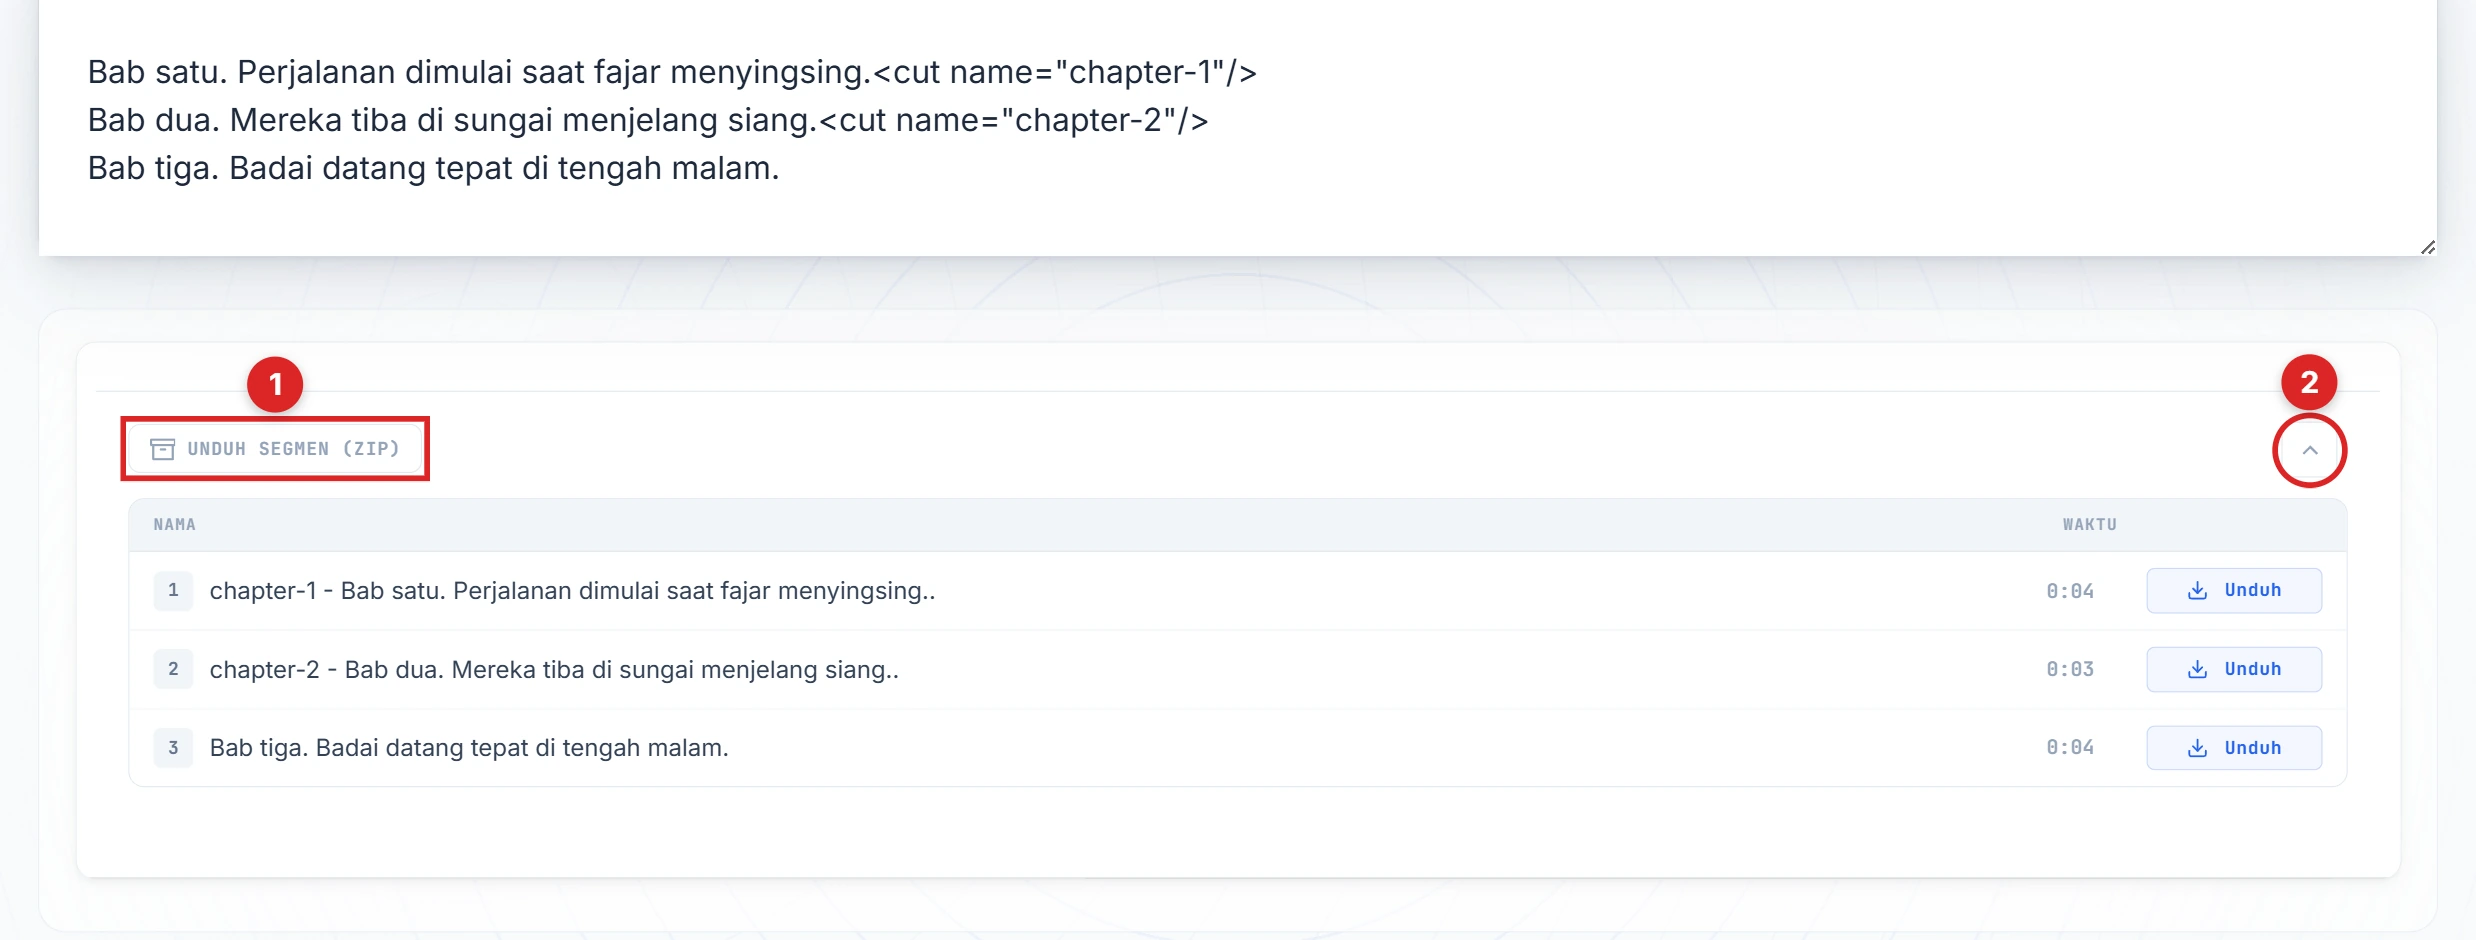Collapse the segments panel with the chevron
Screen dimensions: 2476x940
2309,450
